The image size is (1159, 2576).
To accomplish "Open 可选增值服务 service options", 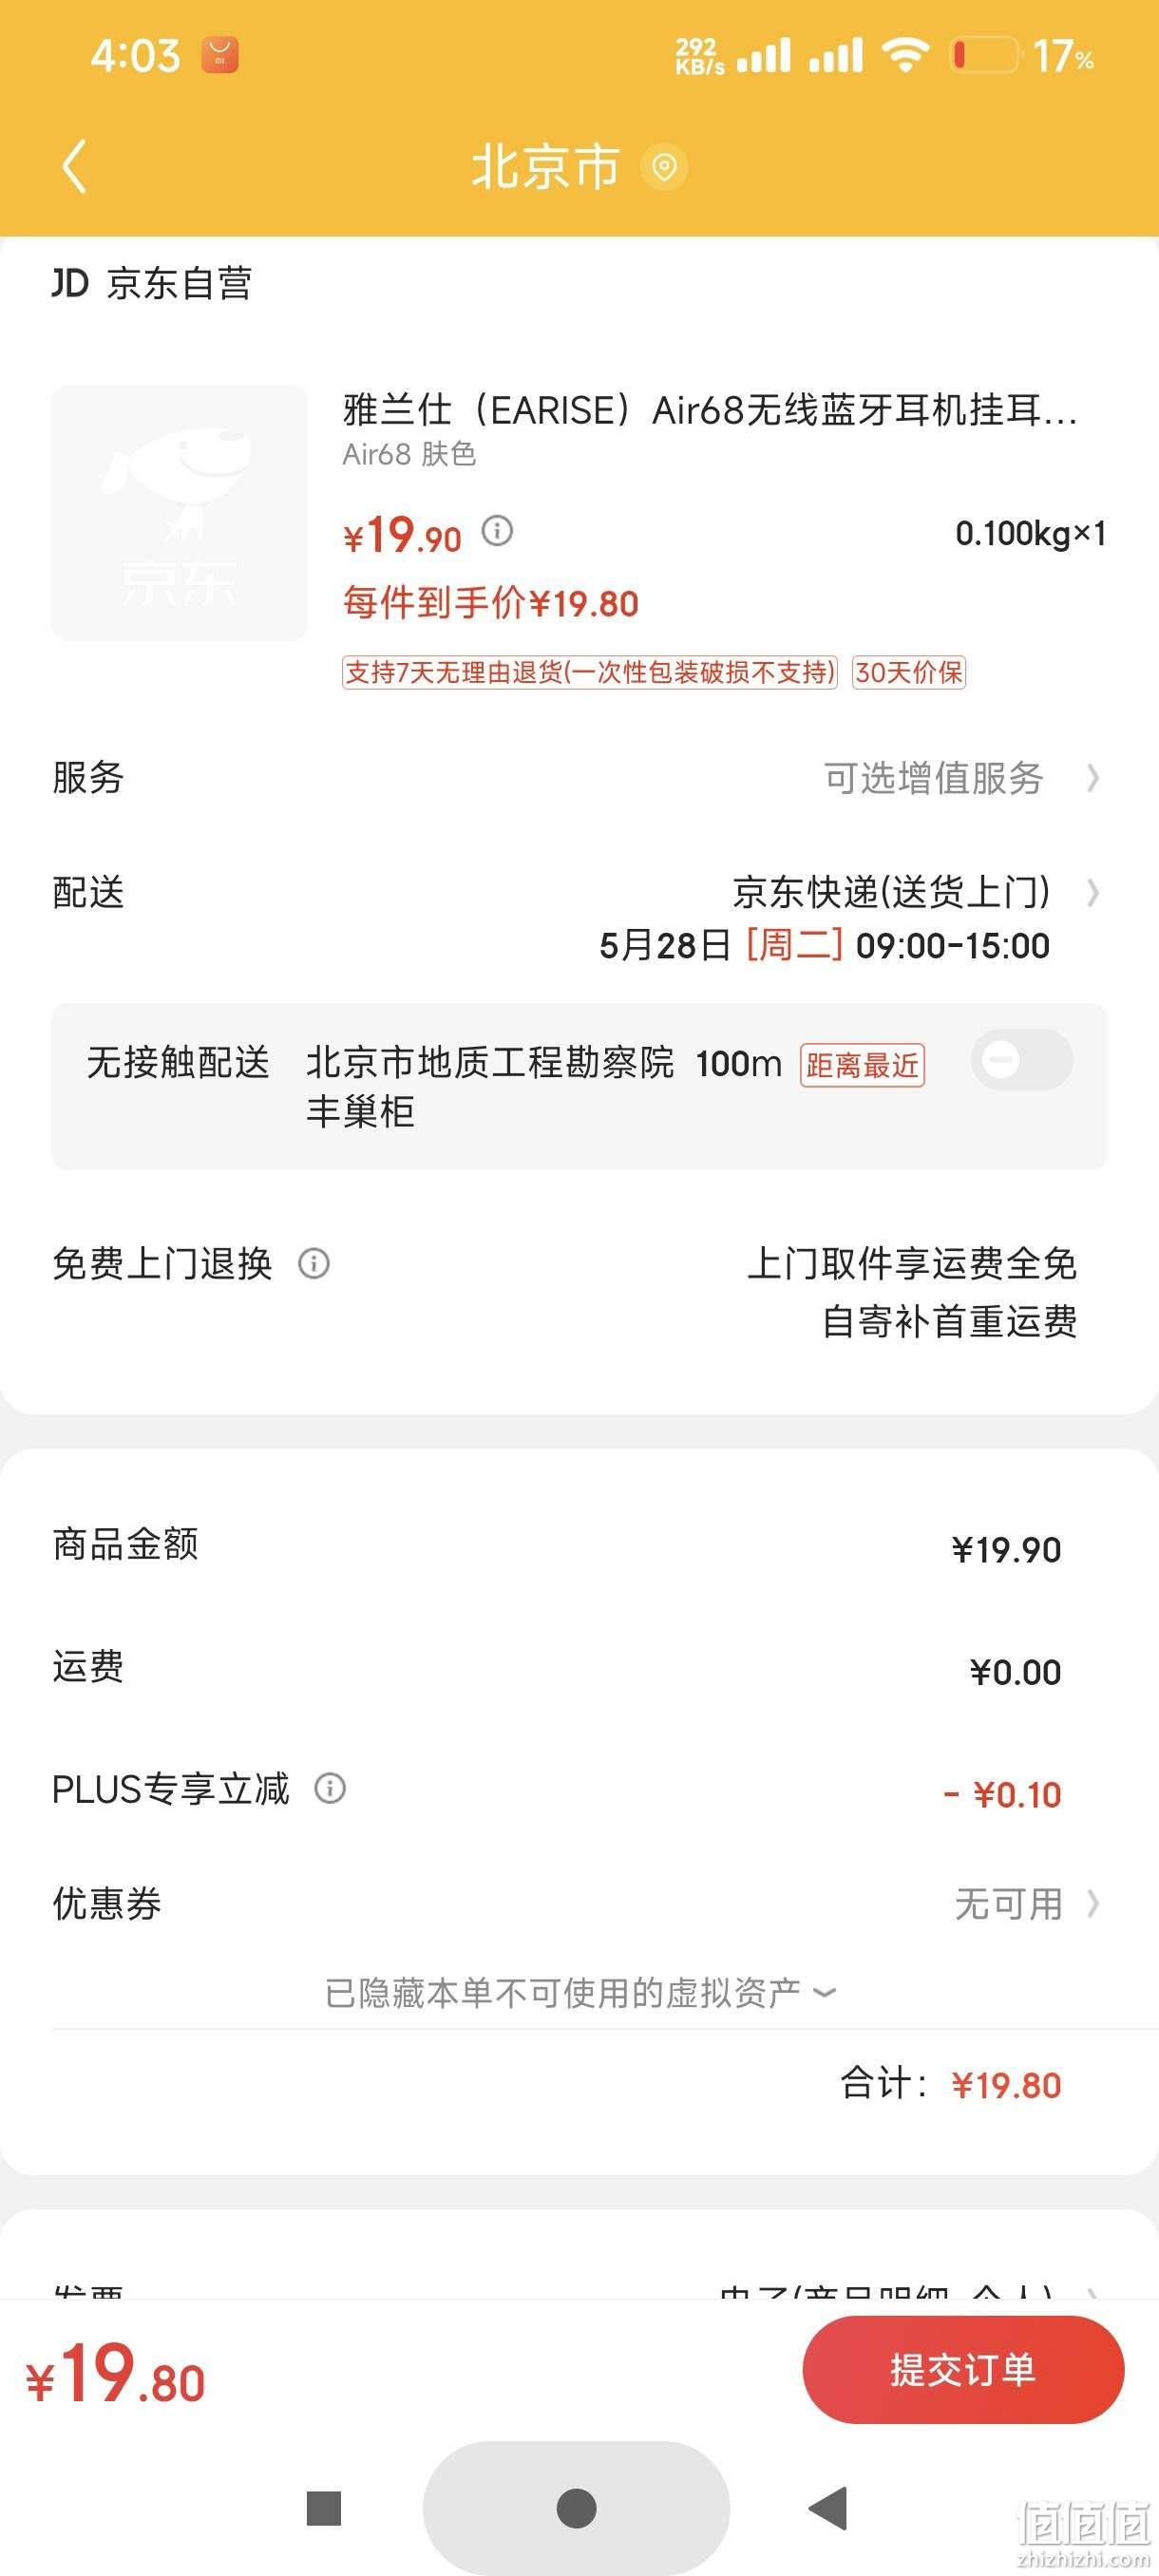I will (x=960, y=778).
